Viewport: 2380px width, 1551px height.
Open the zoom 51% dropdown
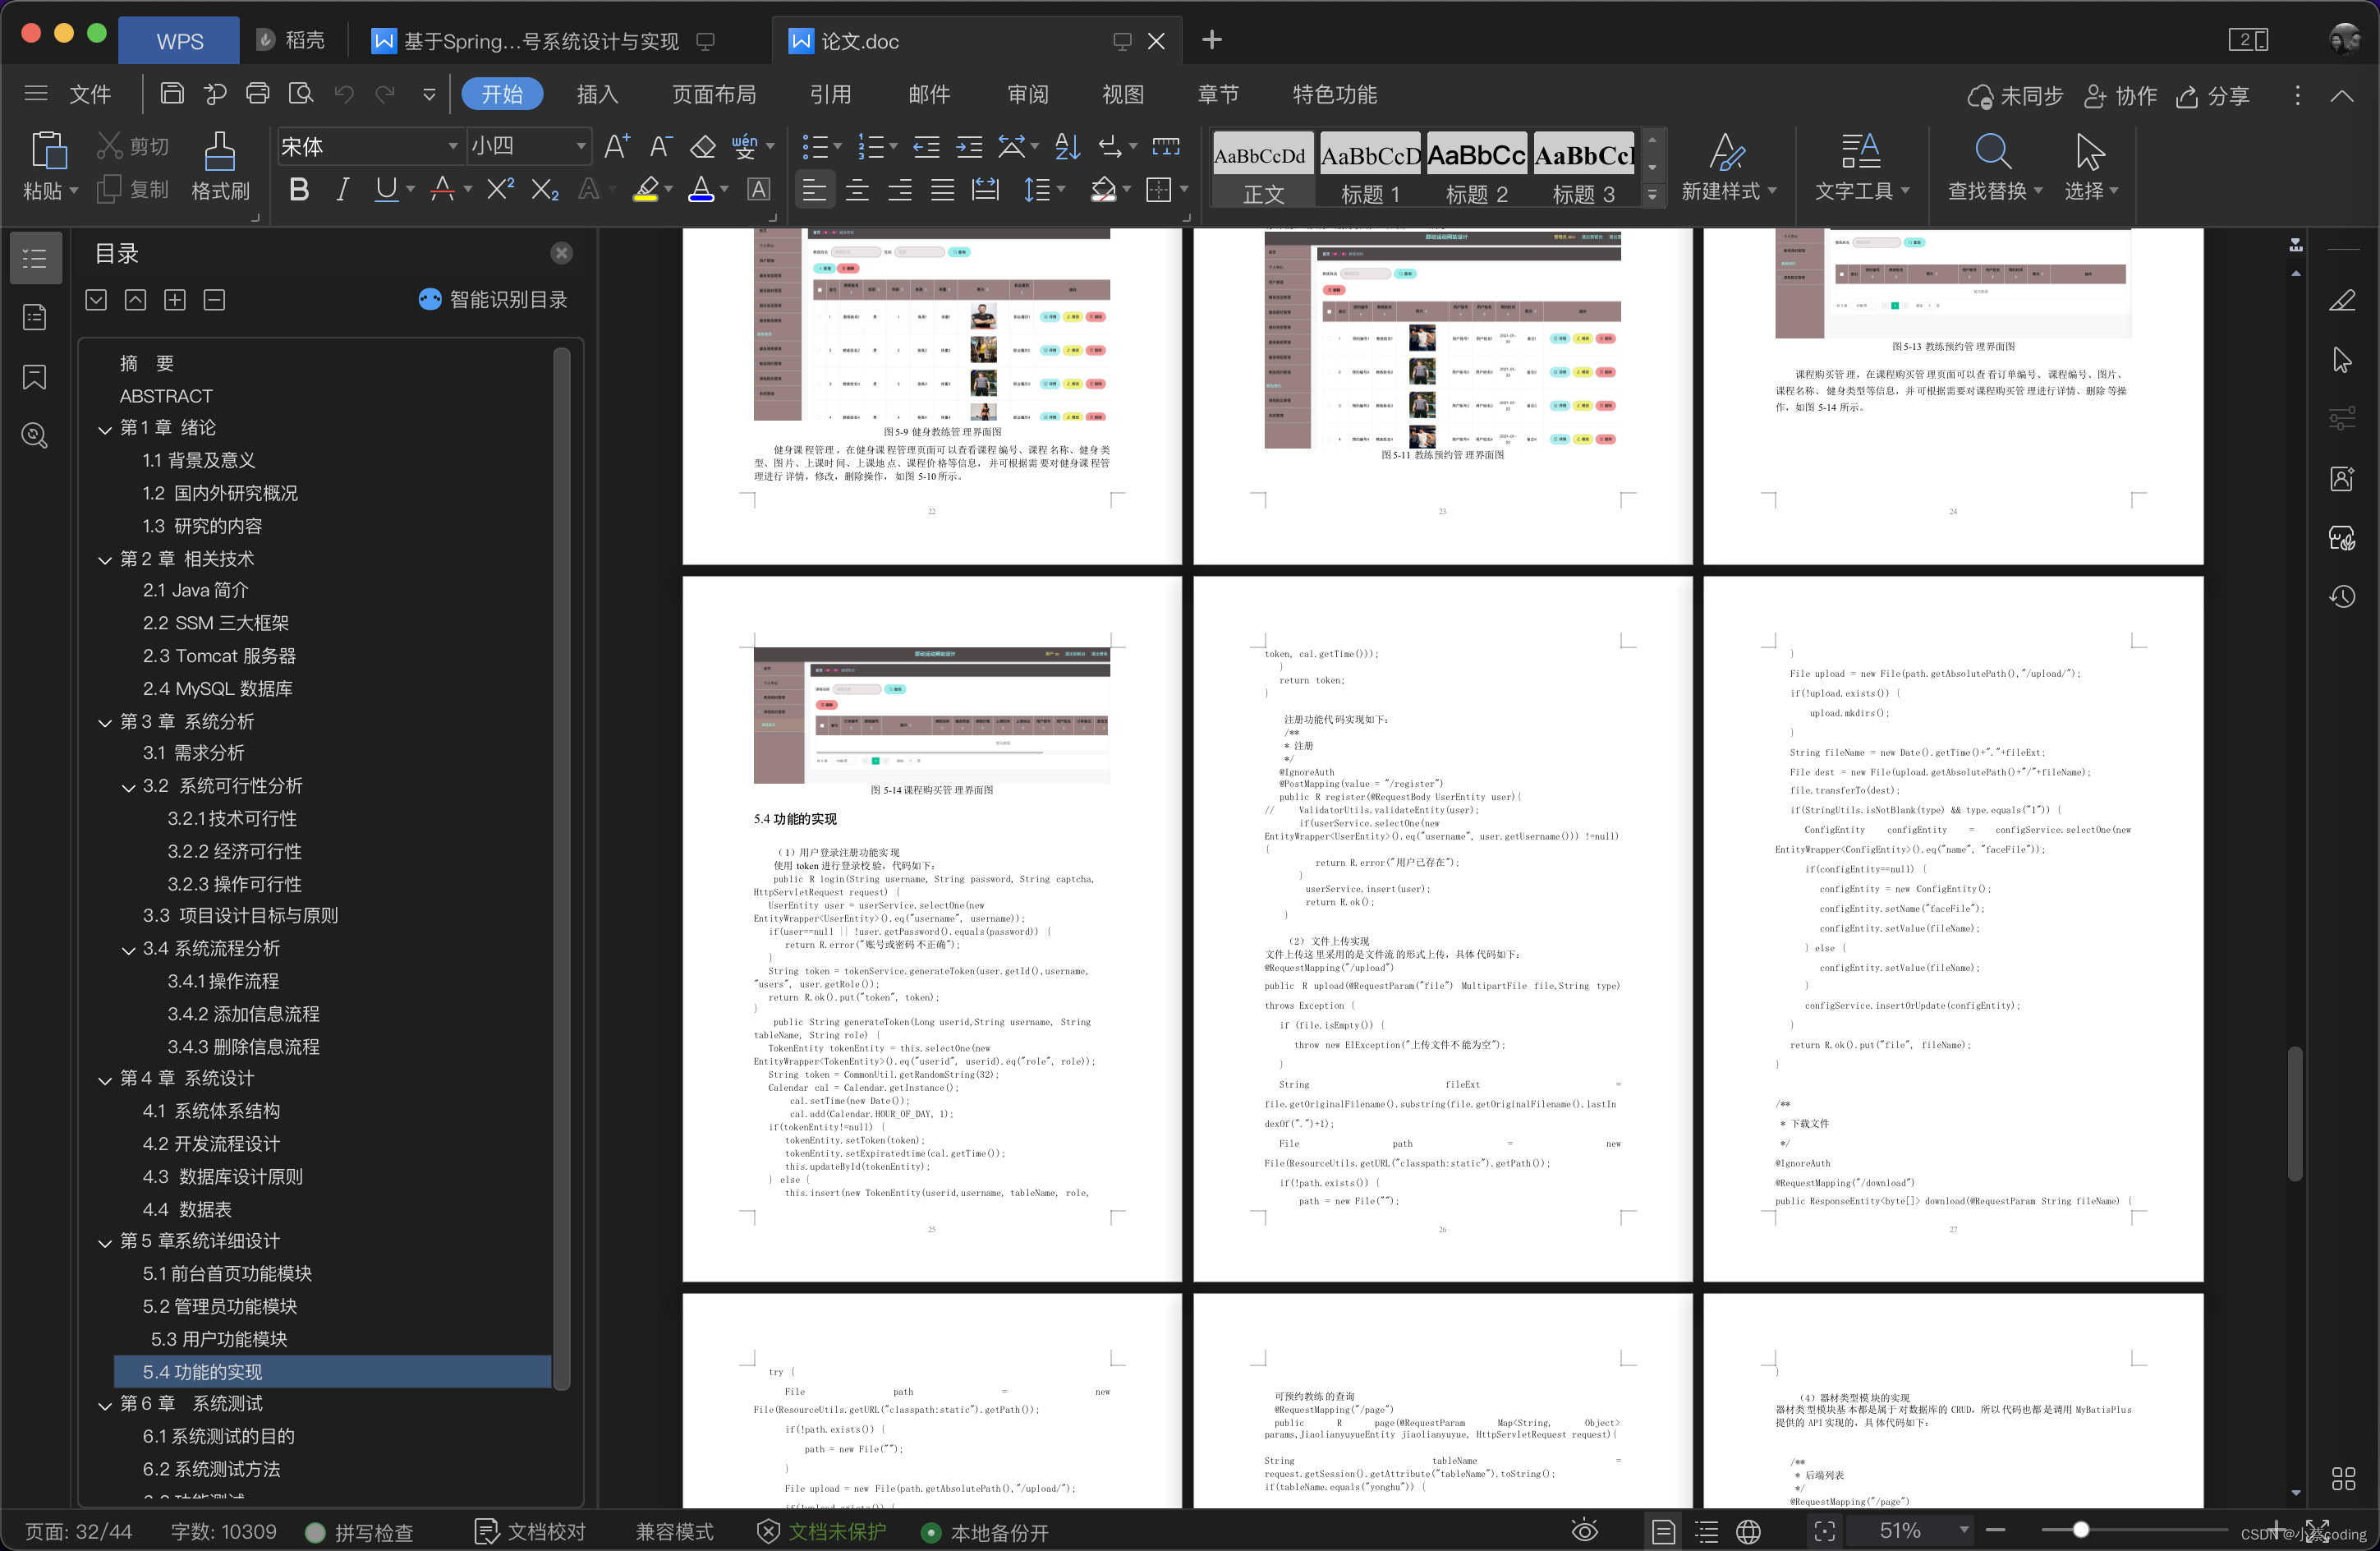(x=1964, y=1530)
